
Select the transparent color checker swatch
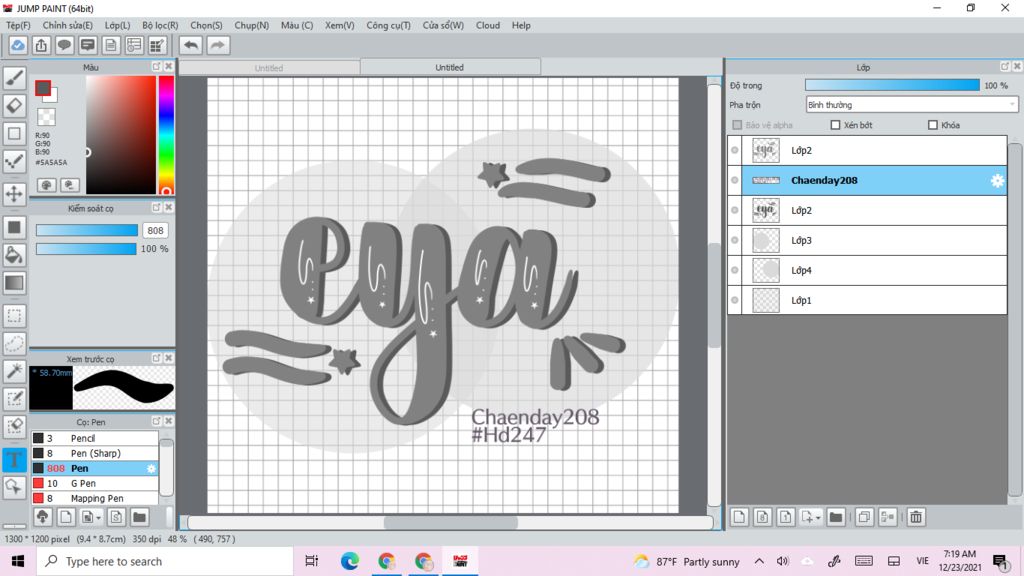[46, 117]
